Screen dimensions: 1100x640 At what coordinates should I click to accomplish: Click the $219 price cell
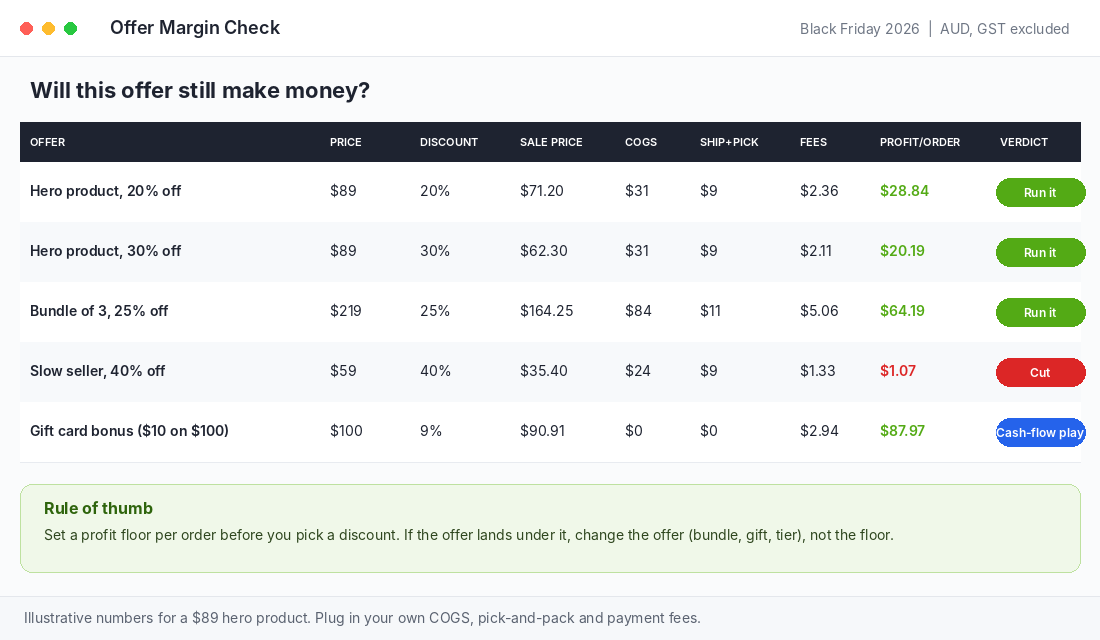pos(346,311)
